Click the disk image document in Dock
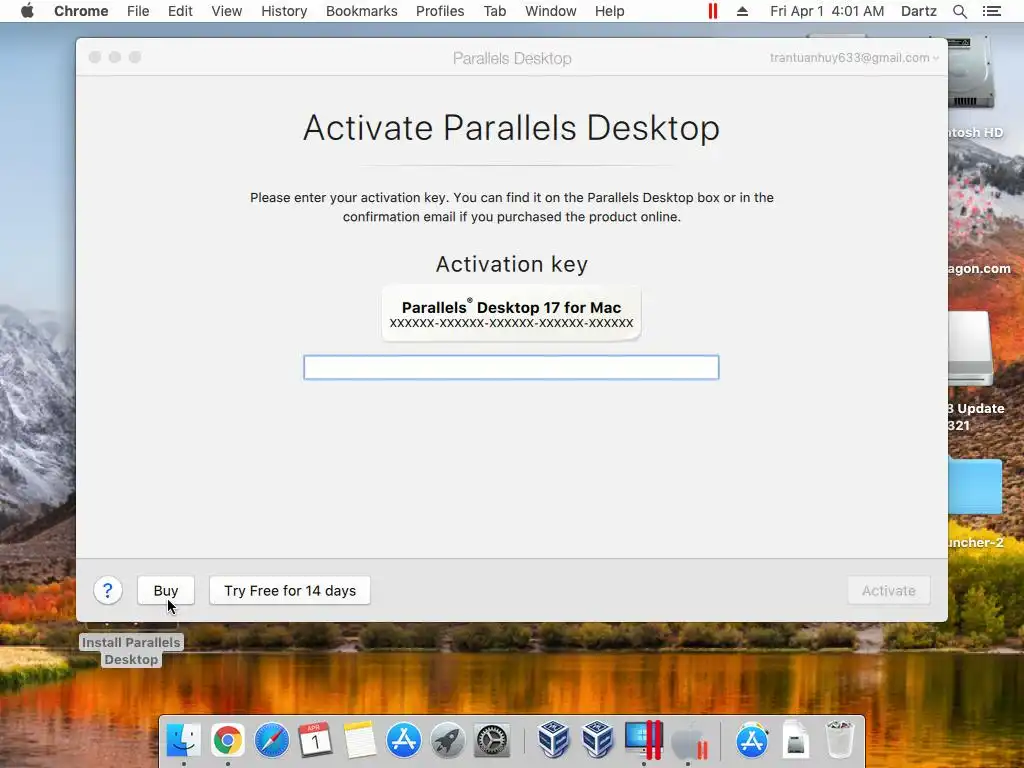Viewport: 1024px width, 768px height. (795, 740)
